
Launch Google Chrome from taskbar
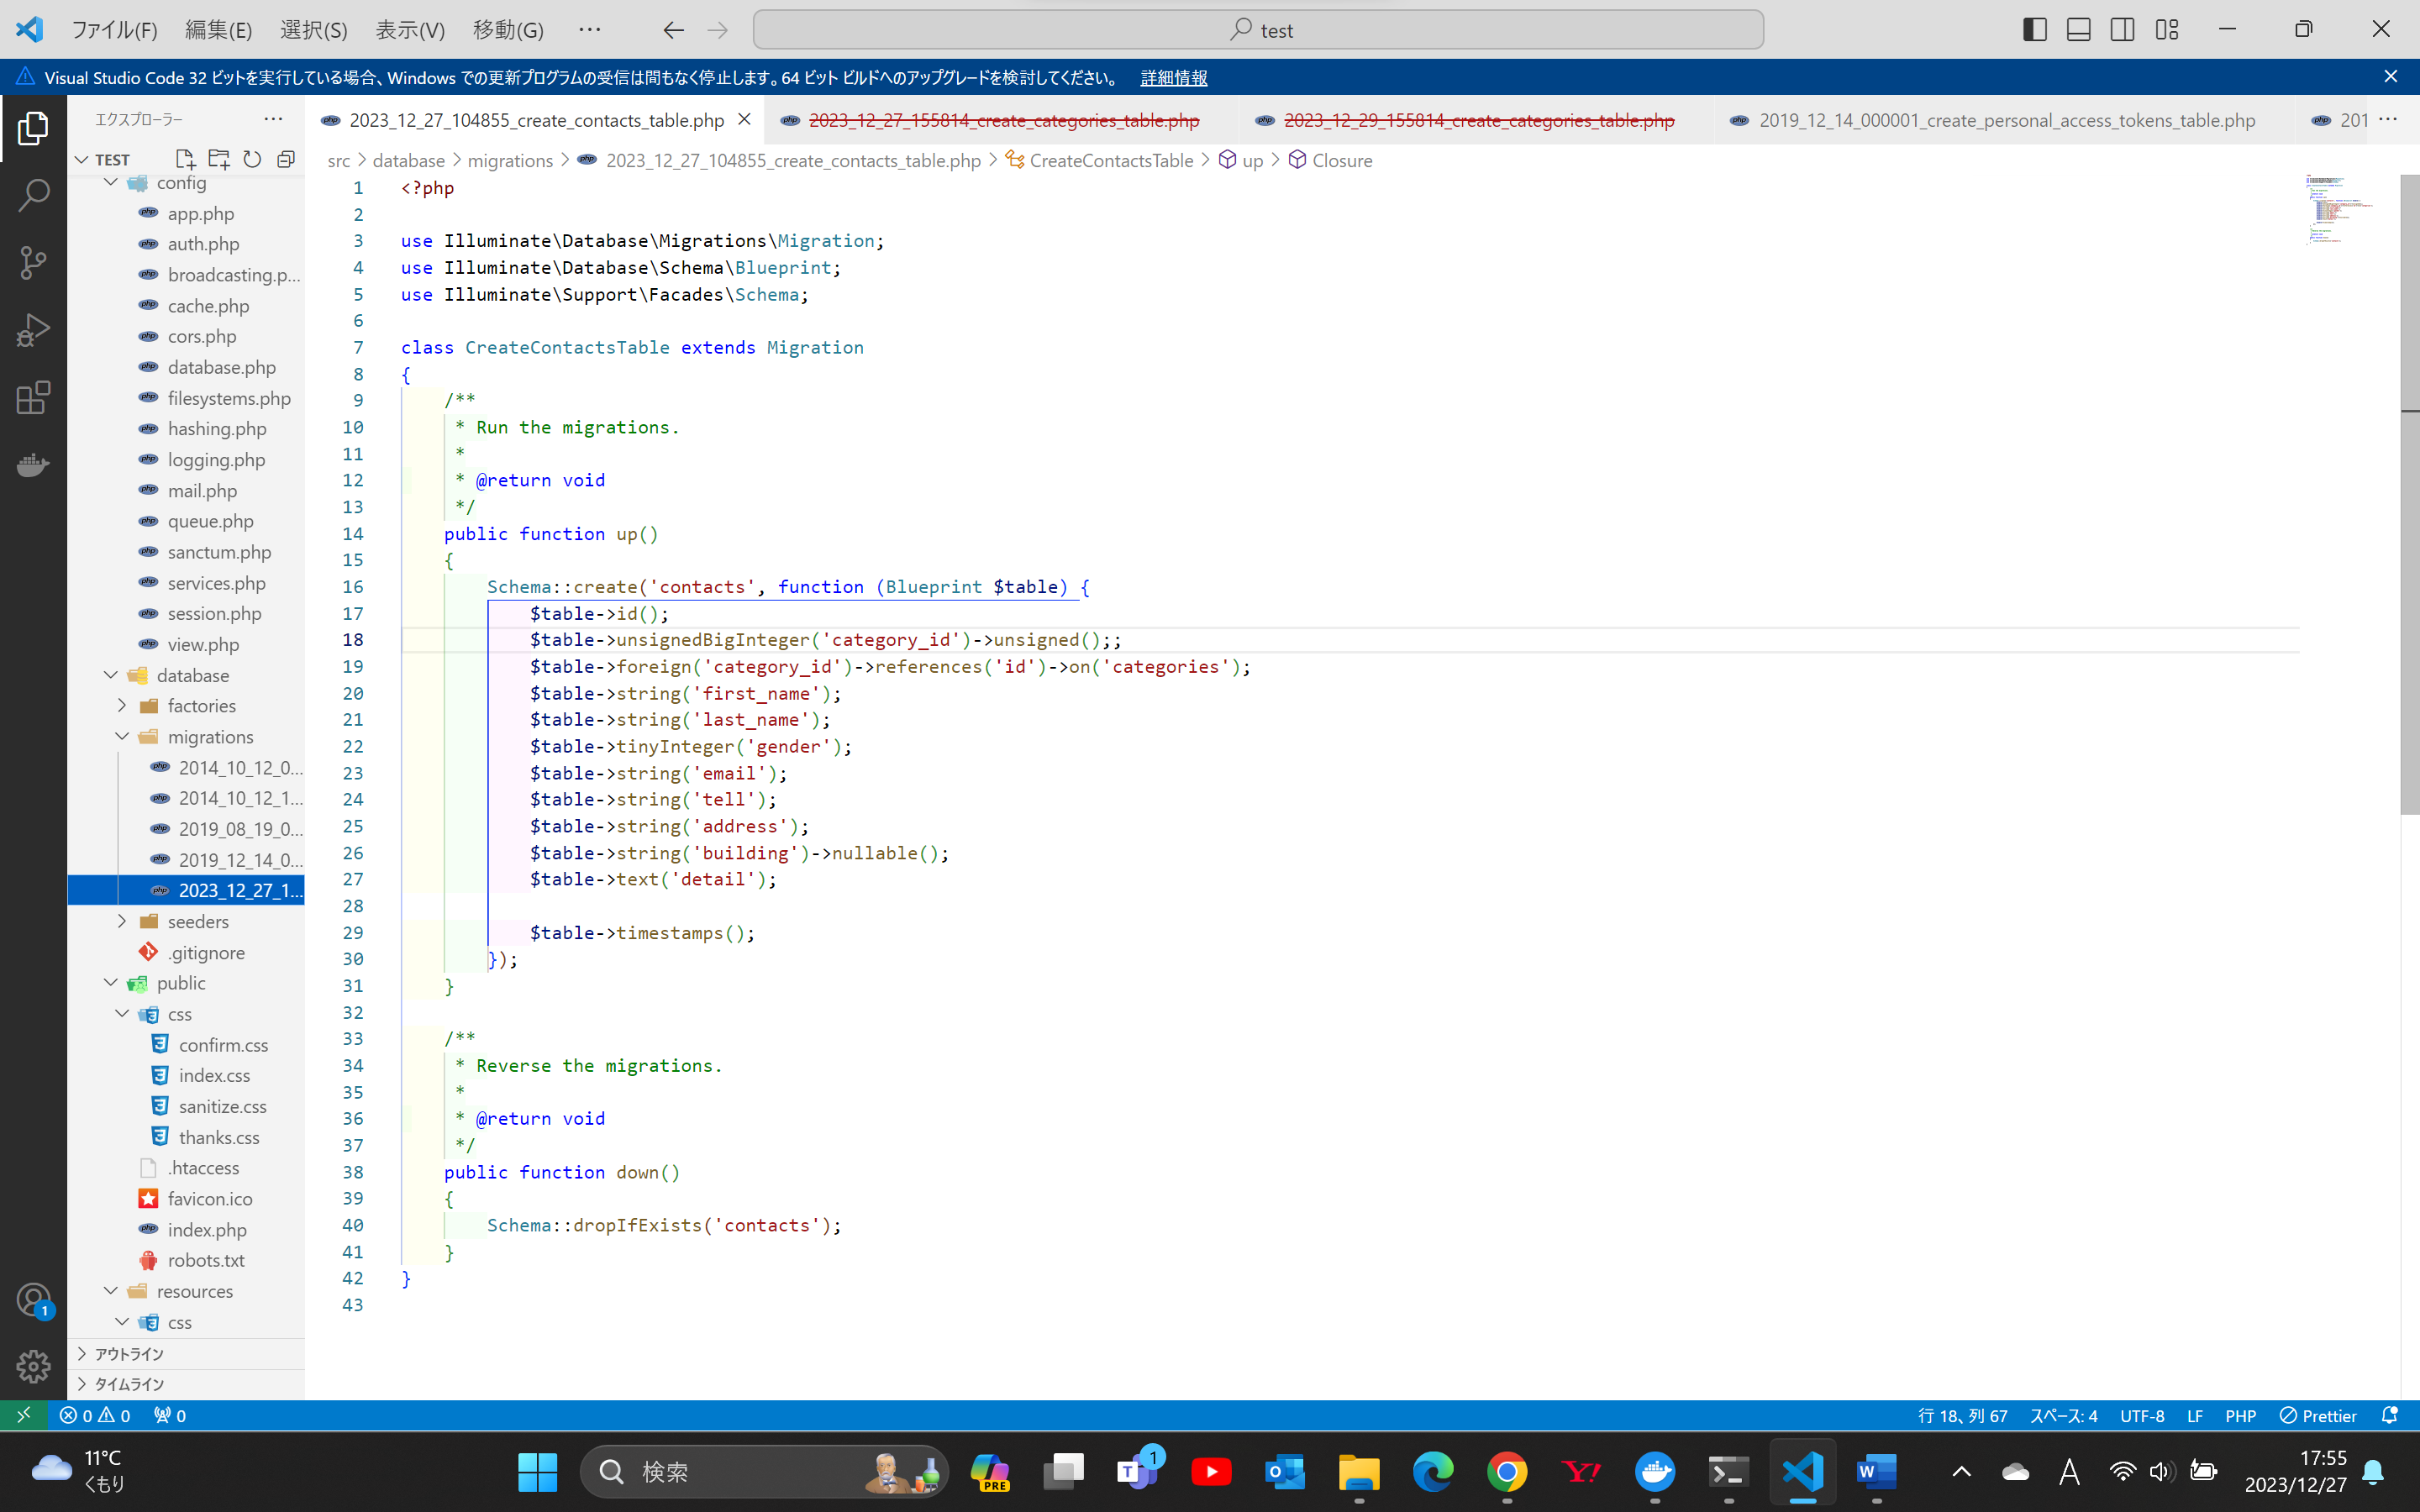[x=1506, y=1471]
